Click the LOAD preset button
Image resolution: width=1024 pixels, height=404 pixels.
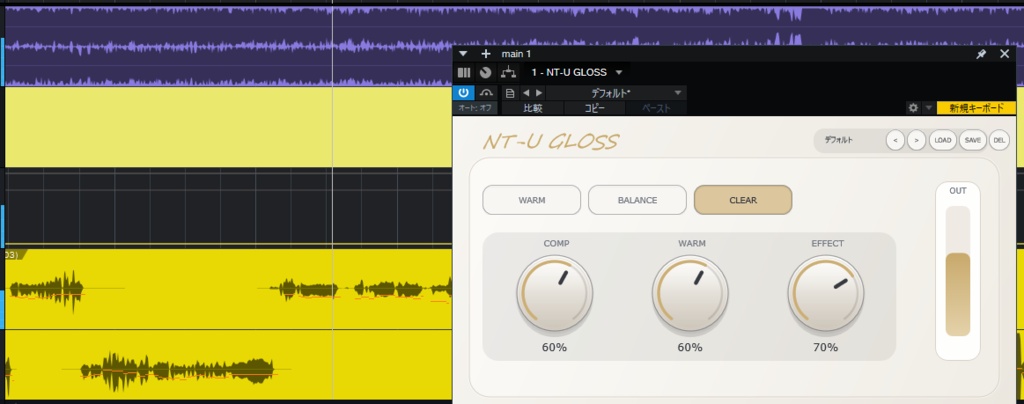pos(942,140)
